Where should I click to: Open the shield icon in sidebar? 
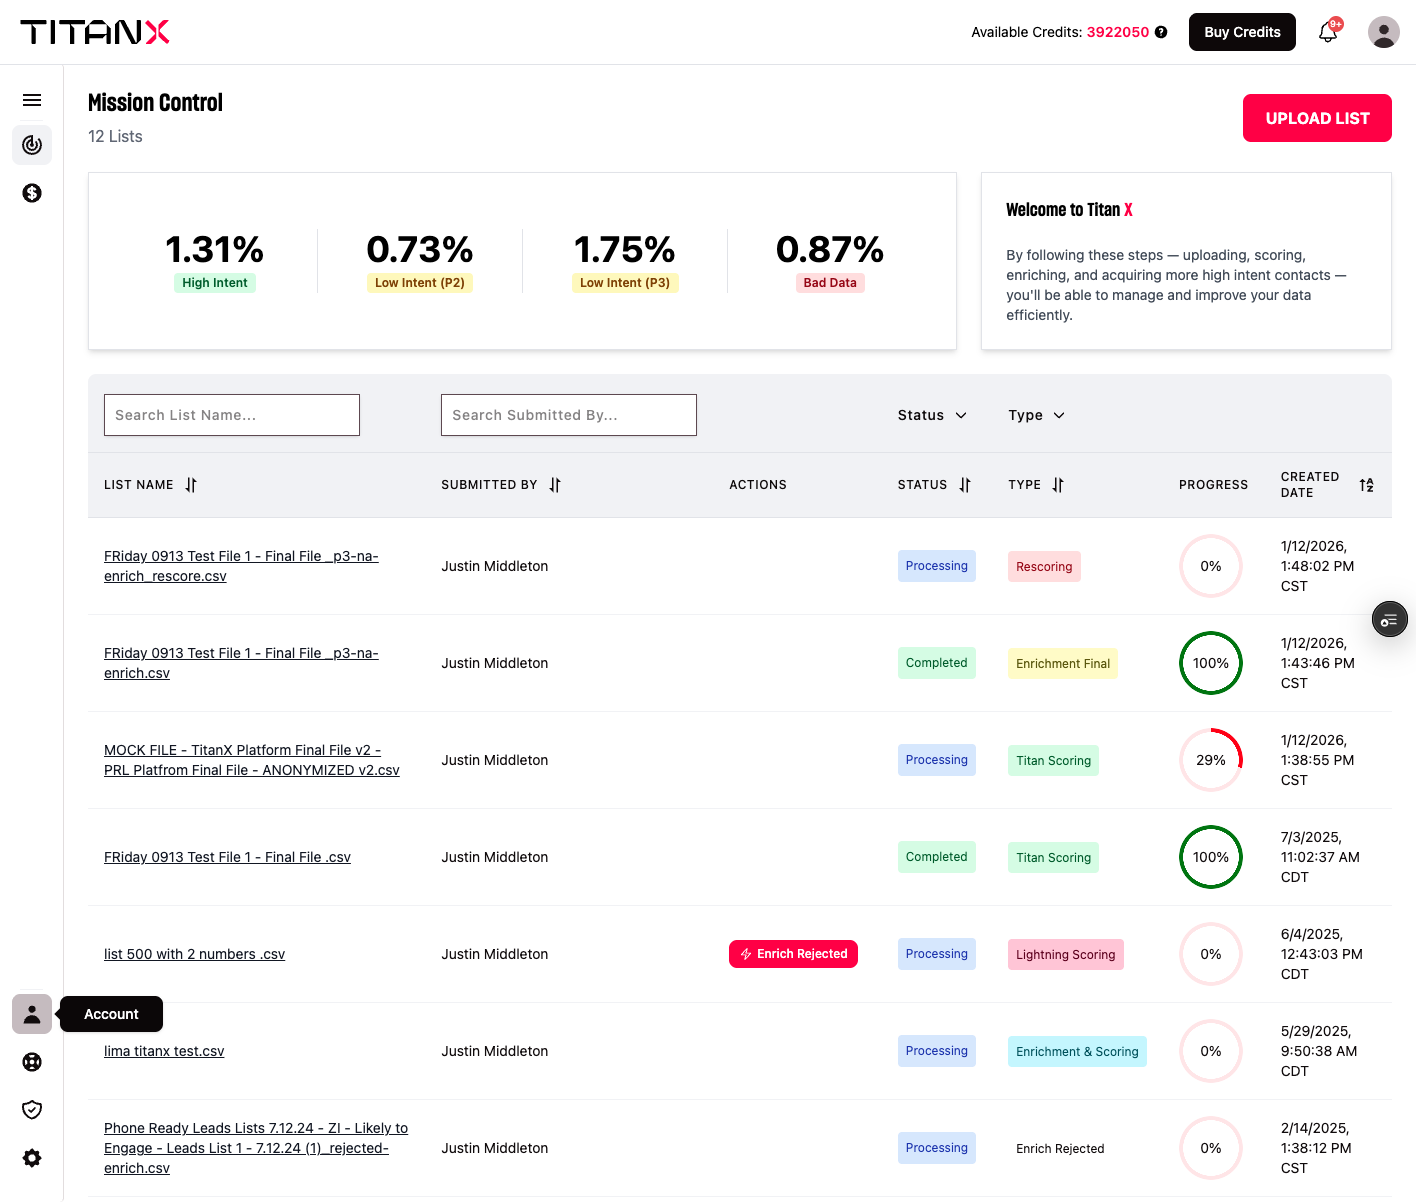coord(32,1110)
